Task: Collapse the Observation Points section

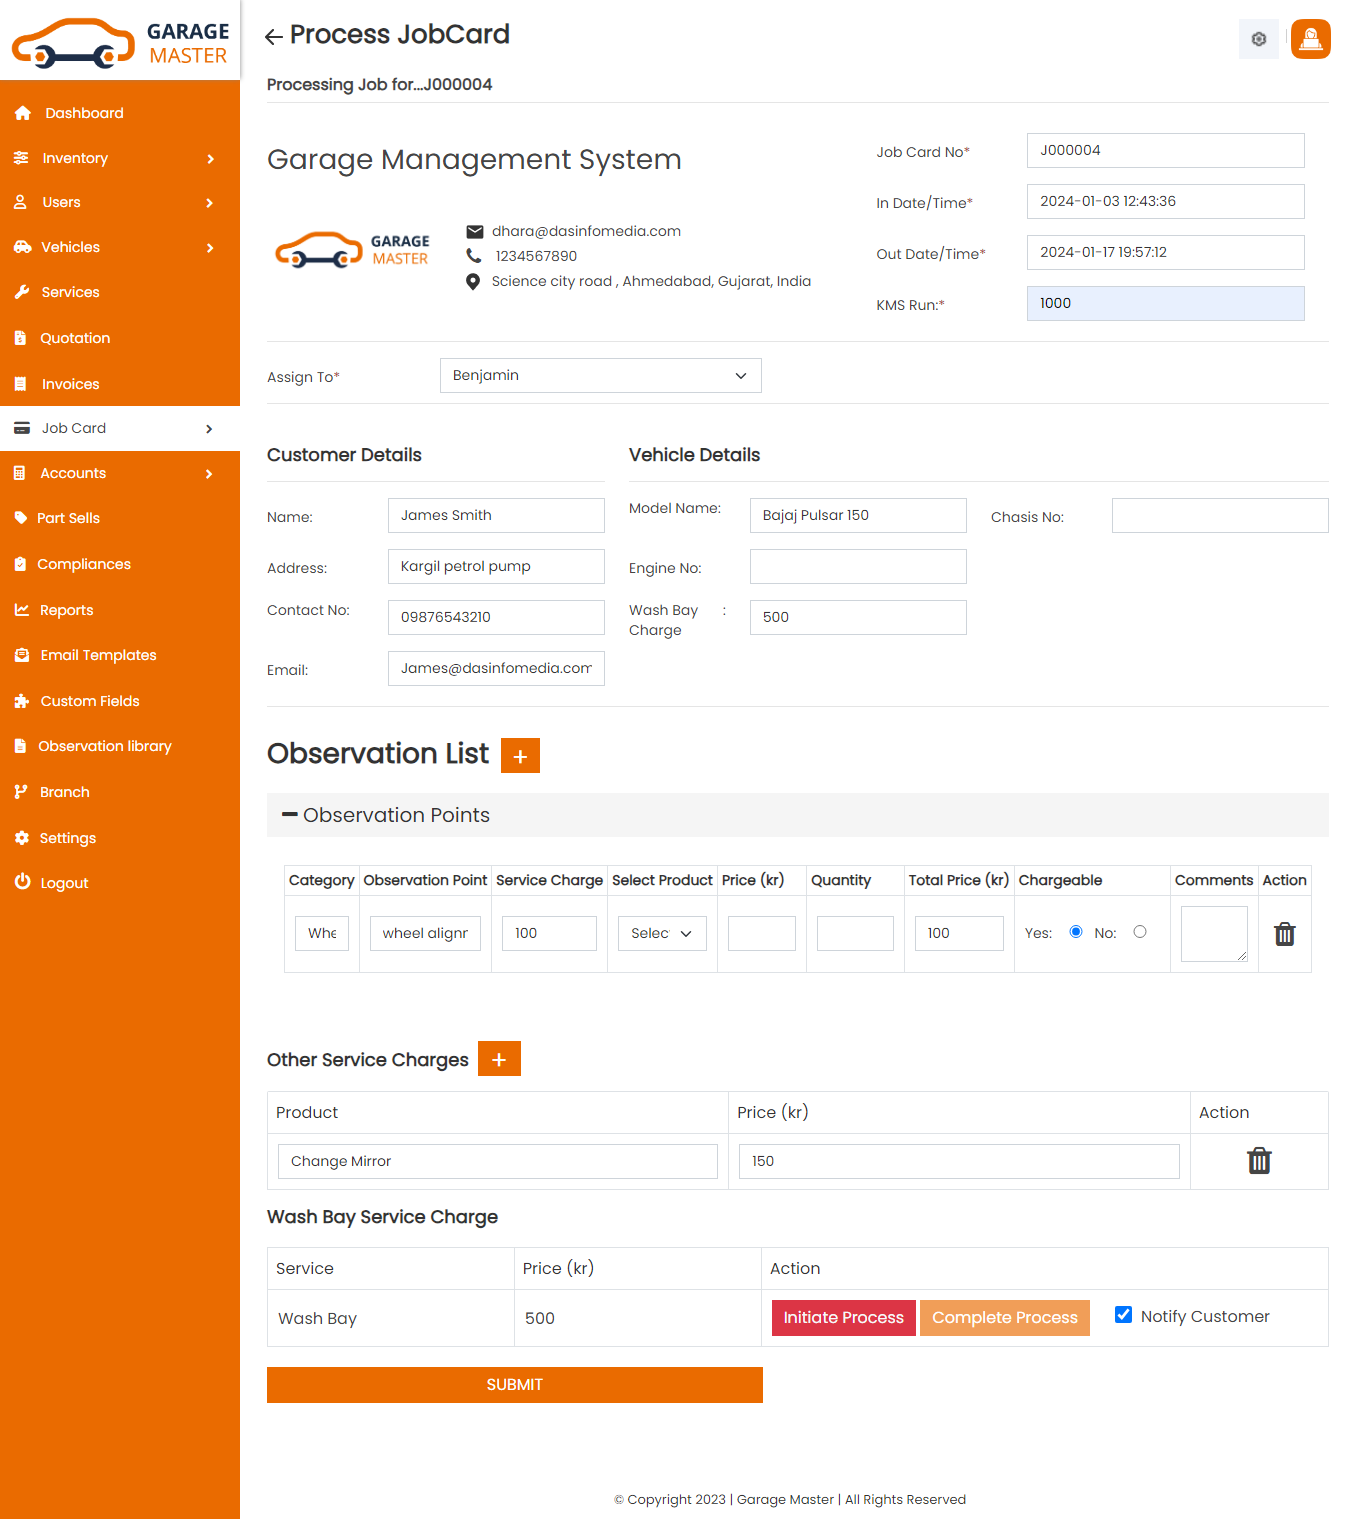Action: click(290, 814)
